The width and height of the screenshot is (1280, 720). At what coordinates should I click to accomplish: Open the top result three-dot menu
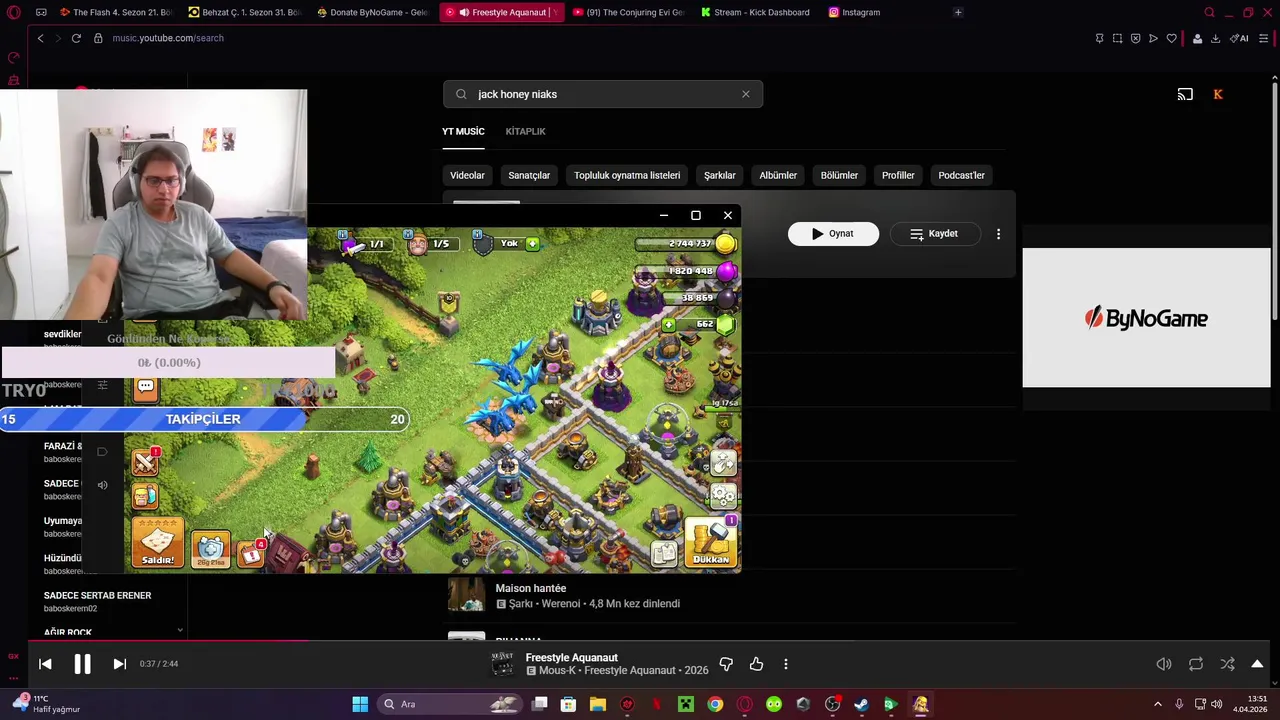998,234
